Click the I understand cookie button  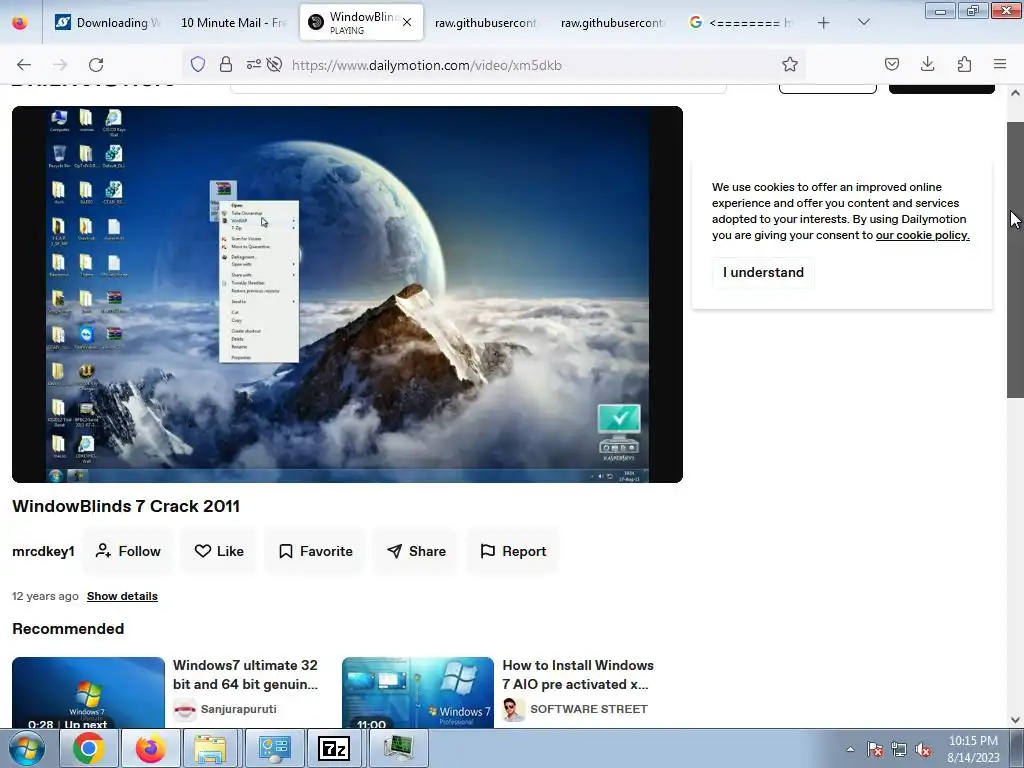(x=763, y=272)
